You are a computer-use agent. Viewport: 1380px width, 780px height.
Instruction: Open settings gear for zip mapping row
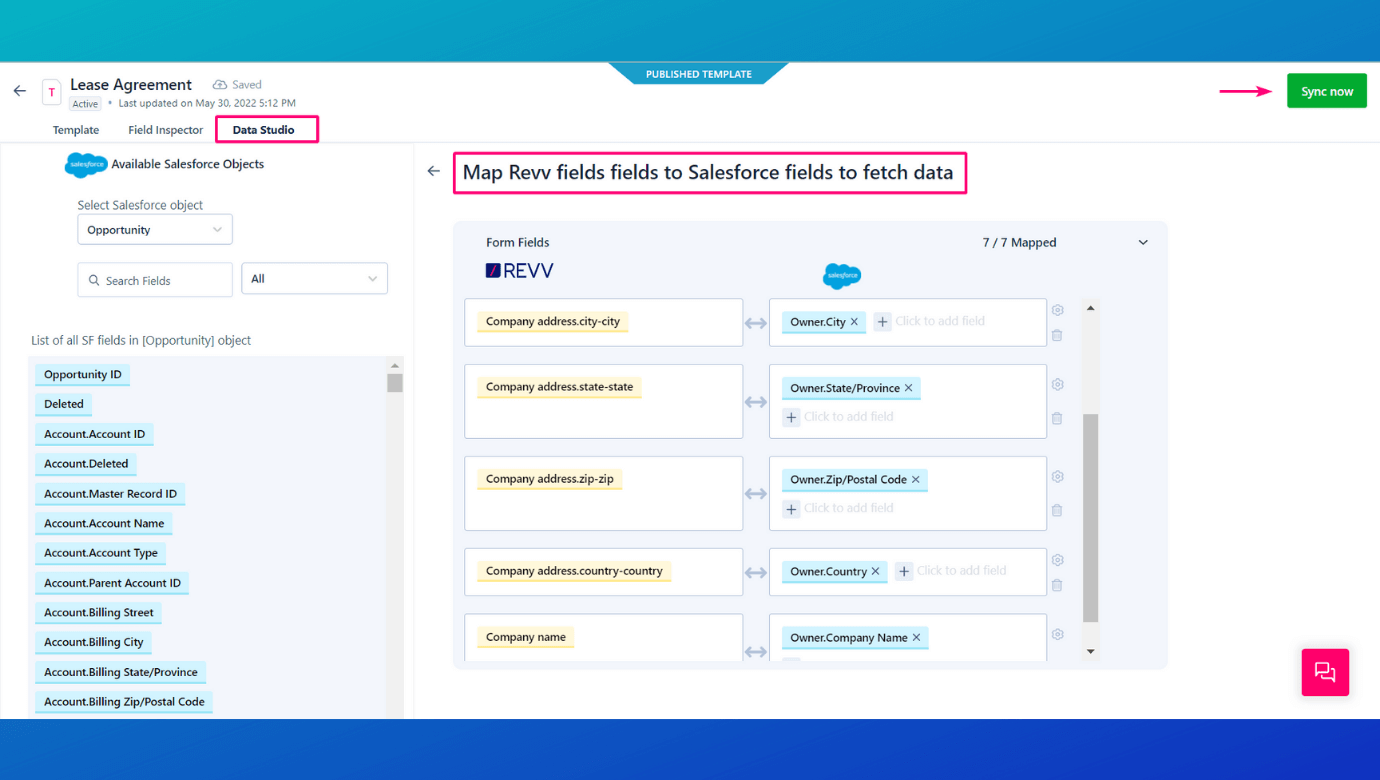pyautogui.click(x=1057, y=477)
